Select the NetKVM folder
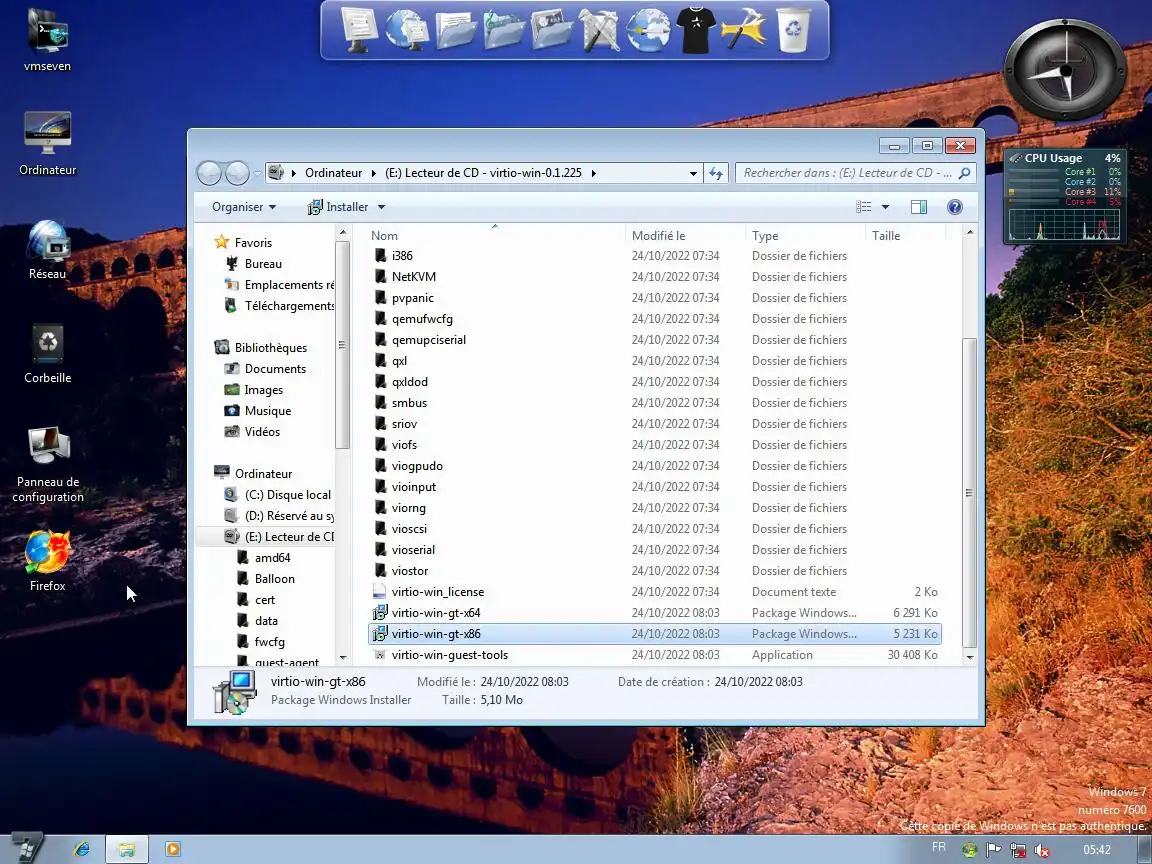The width and height of the screenshot is (1152, 864). tap(414, 277)
